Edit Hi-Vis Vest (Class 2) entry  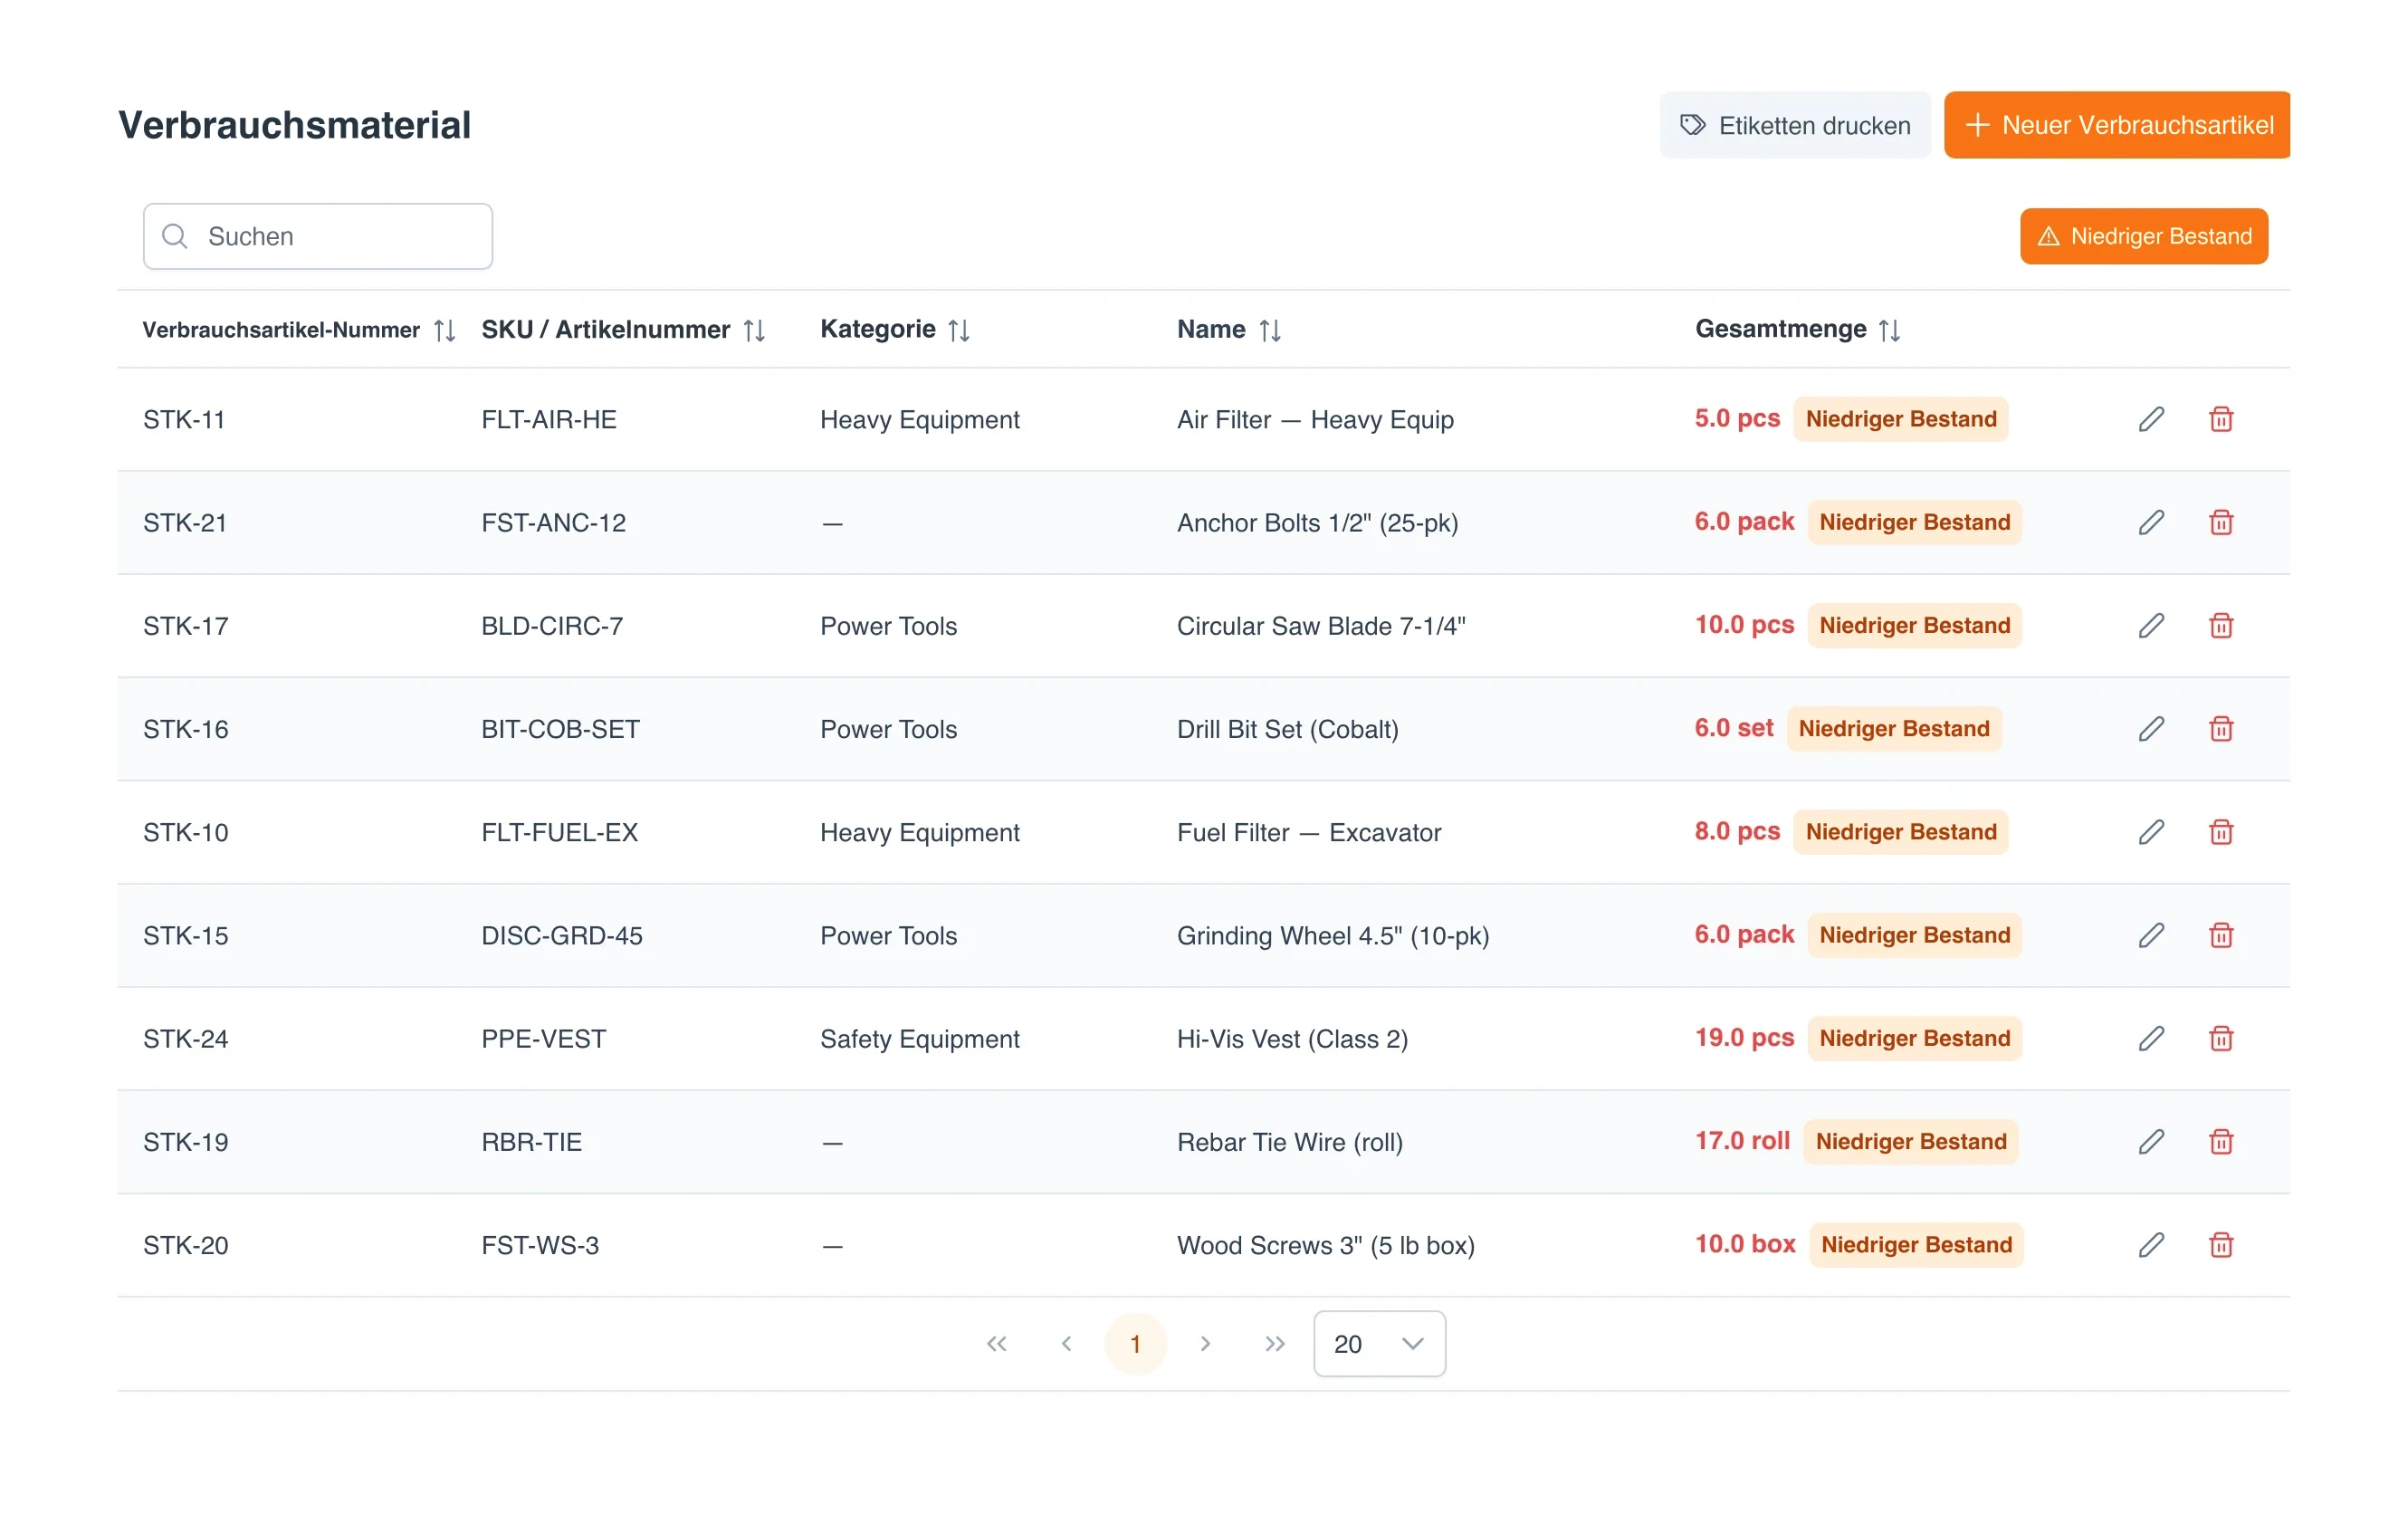2151,1038
